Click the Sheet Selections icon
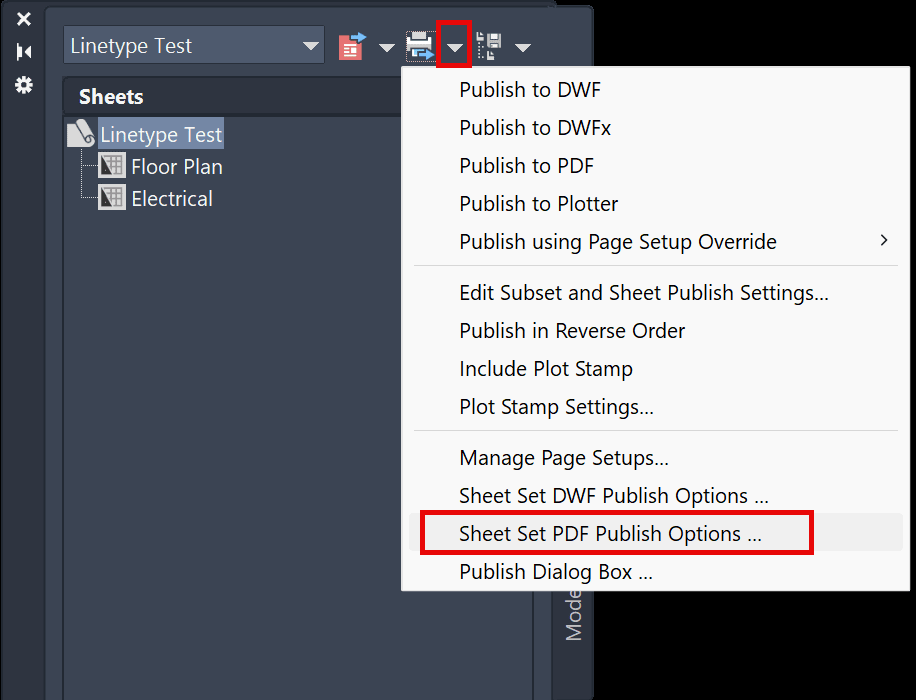The height and width of the screenshot is (700, 916). click(x=490, y=46)
